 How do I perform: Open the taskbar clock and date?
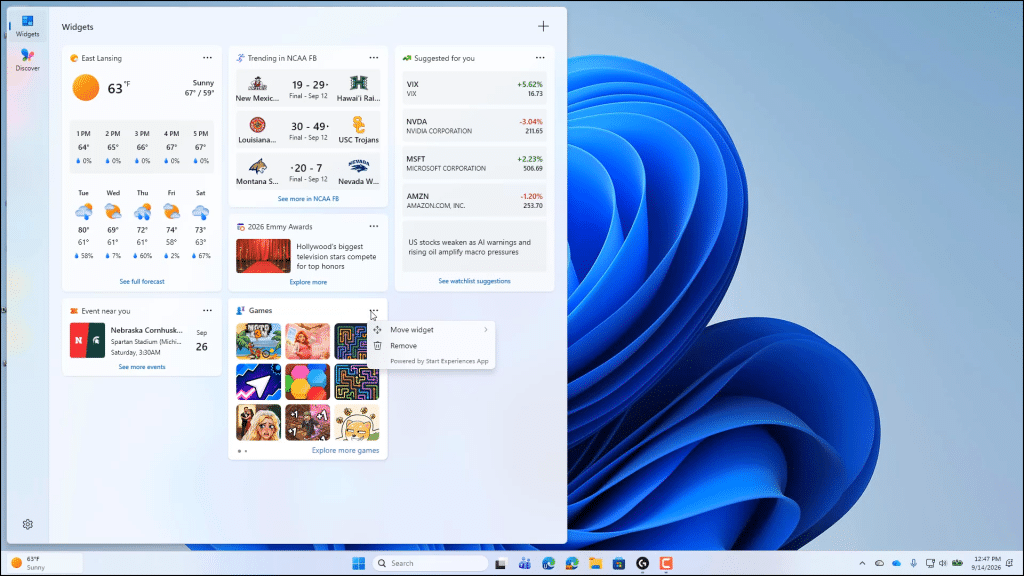986,563
